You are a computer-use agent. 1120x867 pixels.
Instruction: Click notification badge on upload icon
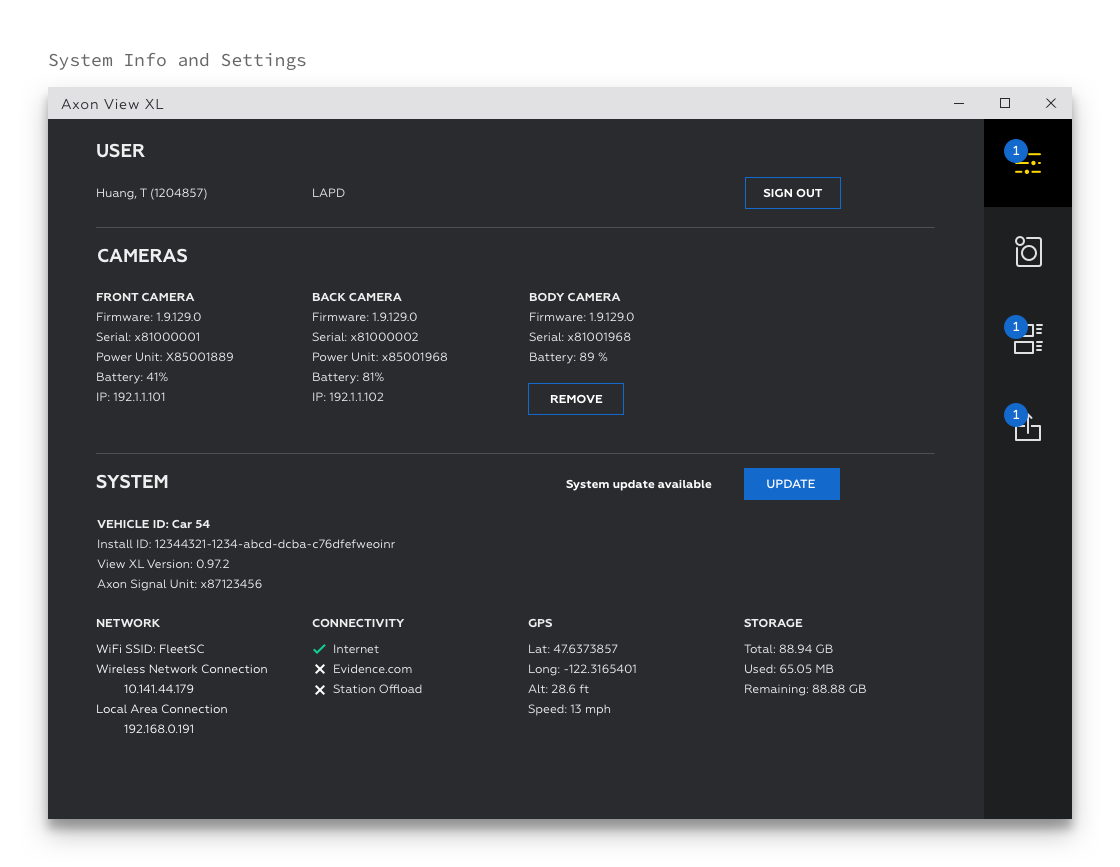(x=1016, y=415)
